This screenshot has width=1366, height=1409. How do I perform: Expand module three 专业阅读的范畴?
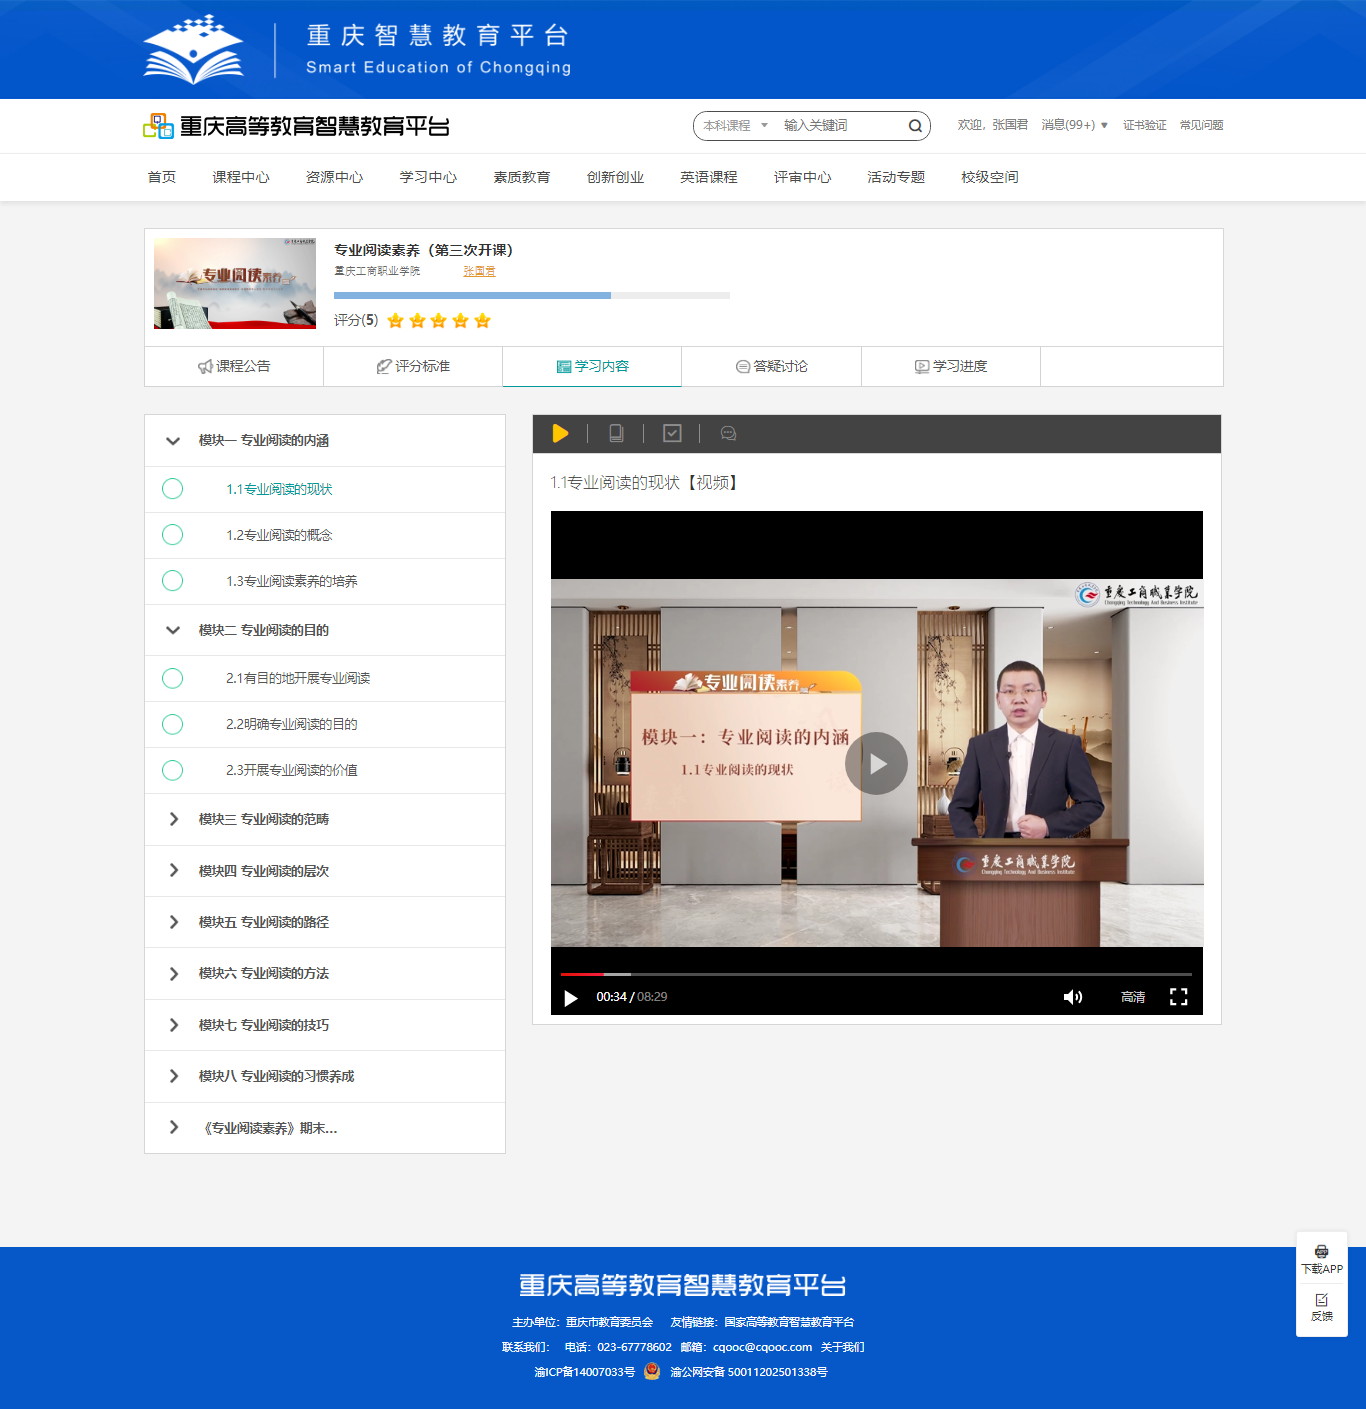tap(173, 819)
